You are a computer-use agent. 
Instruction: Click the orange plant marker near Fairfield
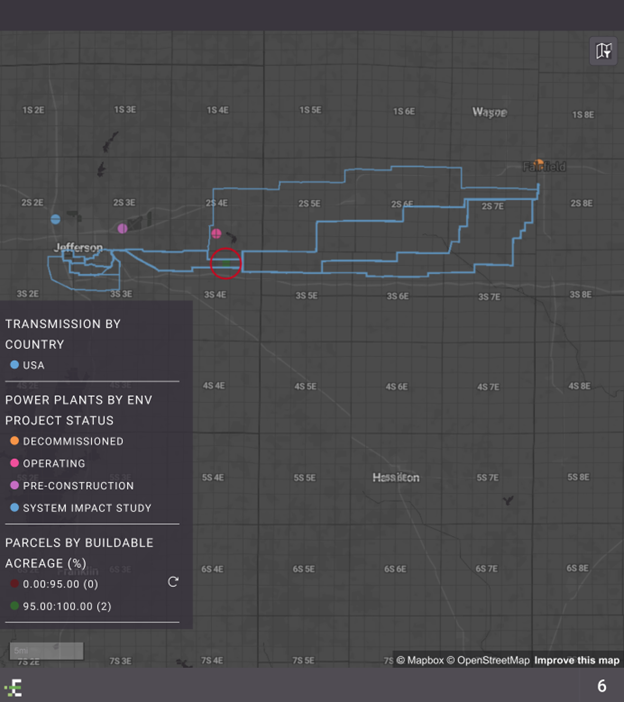(x=539, y=164)
